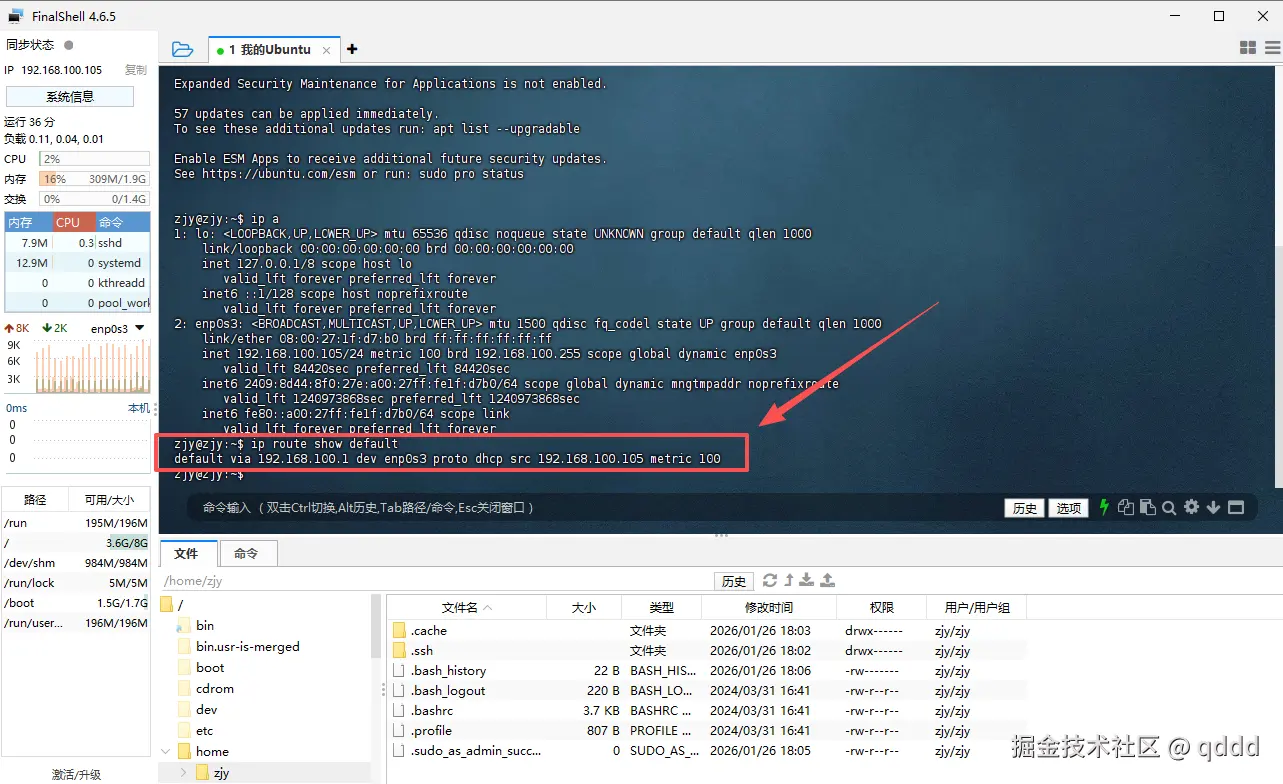The height and width of the screenshot is (784, 1283).
Task: Switch to the 文件 tab
Action: point(186,553)
